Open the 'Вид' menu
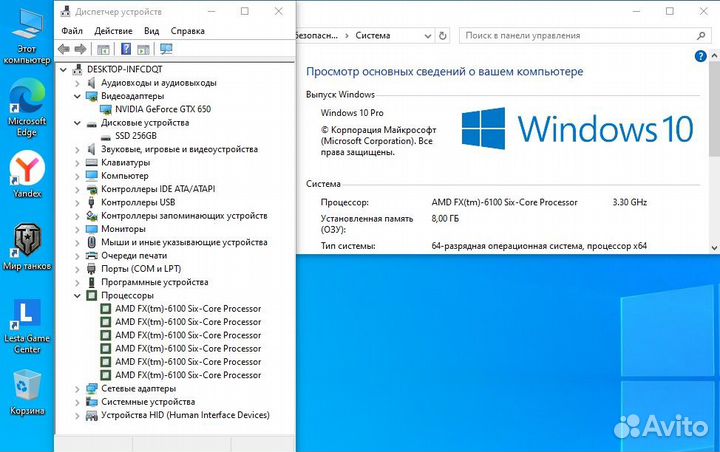The height and width of the screenshot is (452, 720). coord(151,31)
